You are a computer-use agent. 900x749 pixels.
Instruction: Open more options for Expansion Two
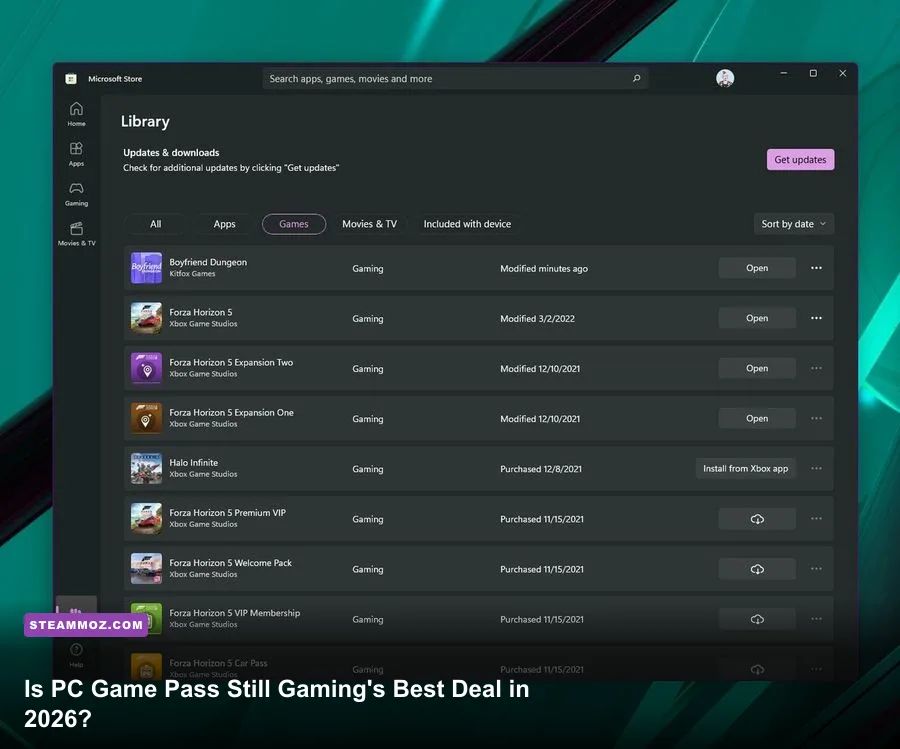816,368
